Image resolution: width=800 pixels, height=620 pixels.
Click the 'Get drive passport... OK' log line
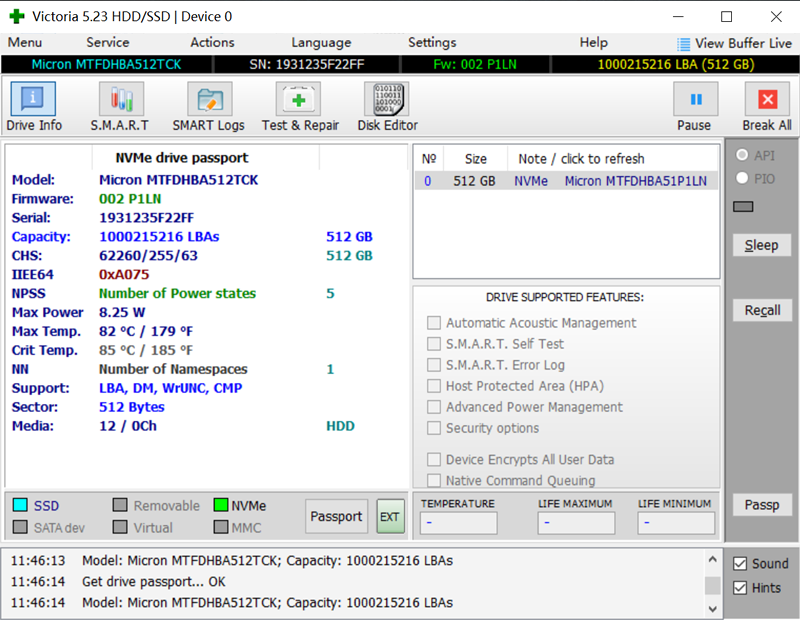(154, 582)
